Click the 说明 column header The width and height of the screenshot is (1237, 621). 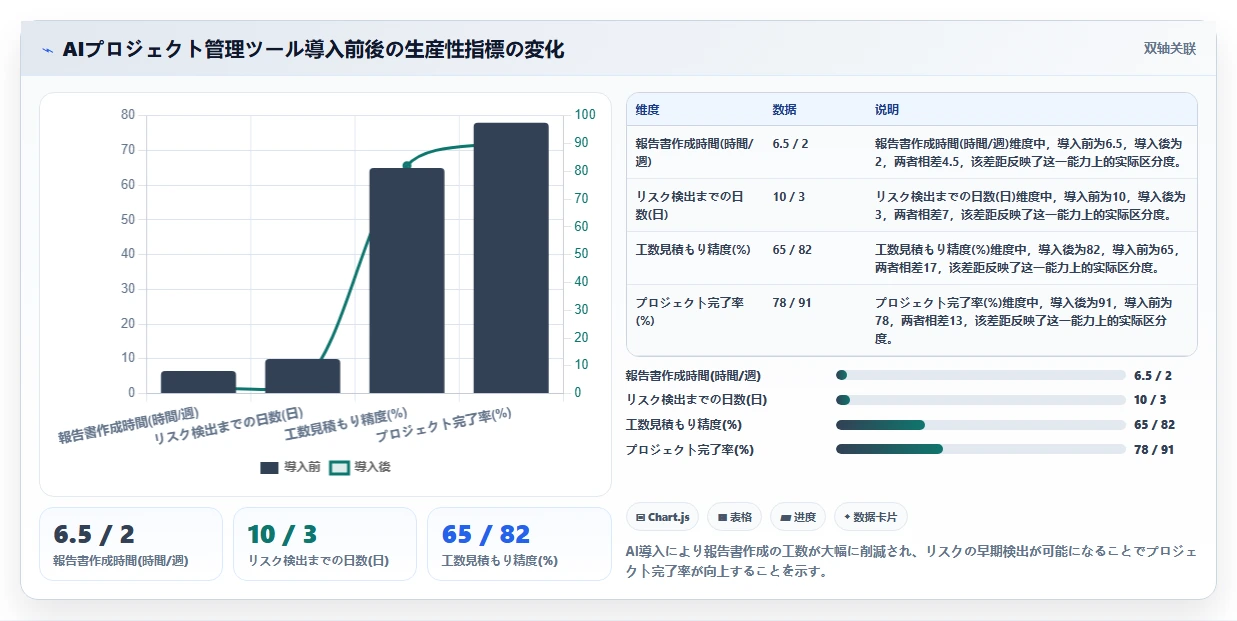click(x=887, y=109)
